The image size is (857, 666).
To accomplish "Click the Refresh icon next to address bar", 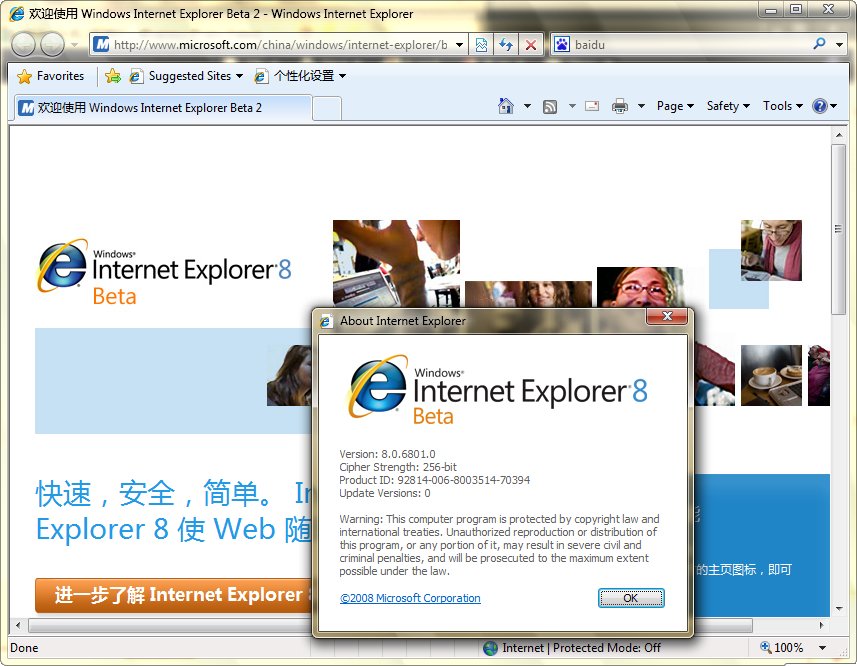I will (x=506, y=45).
